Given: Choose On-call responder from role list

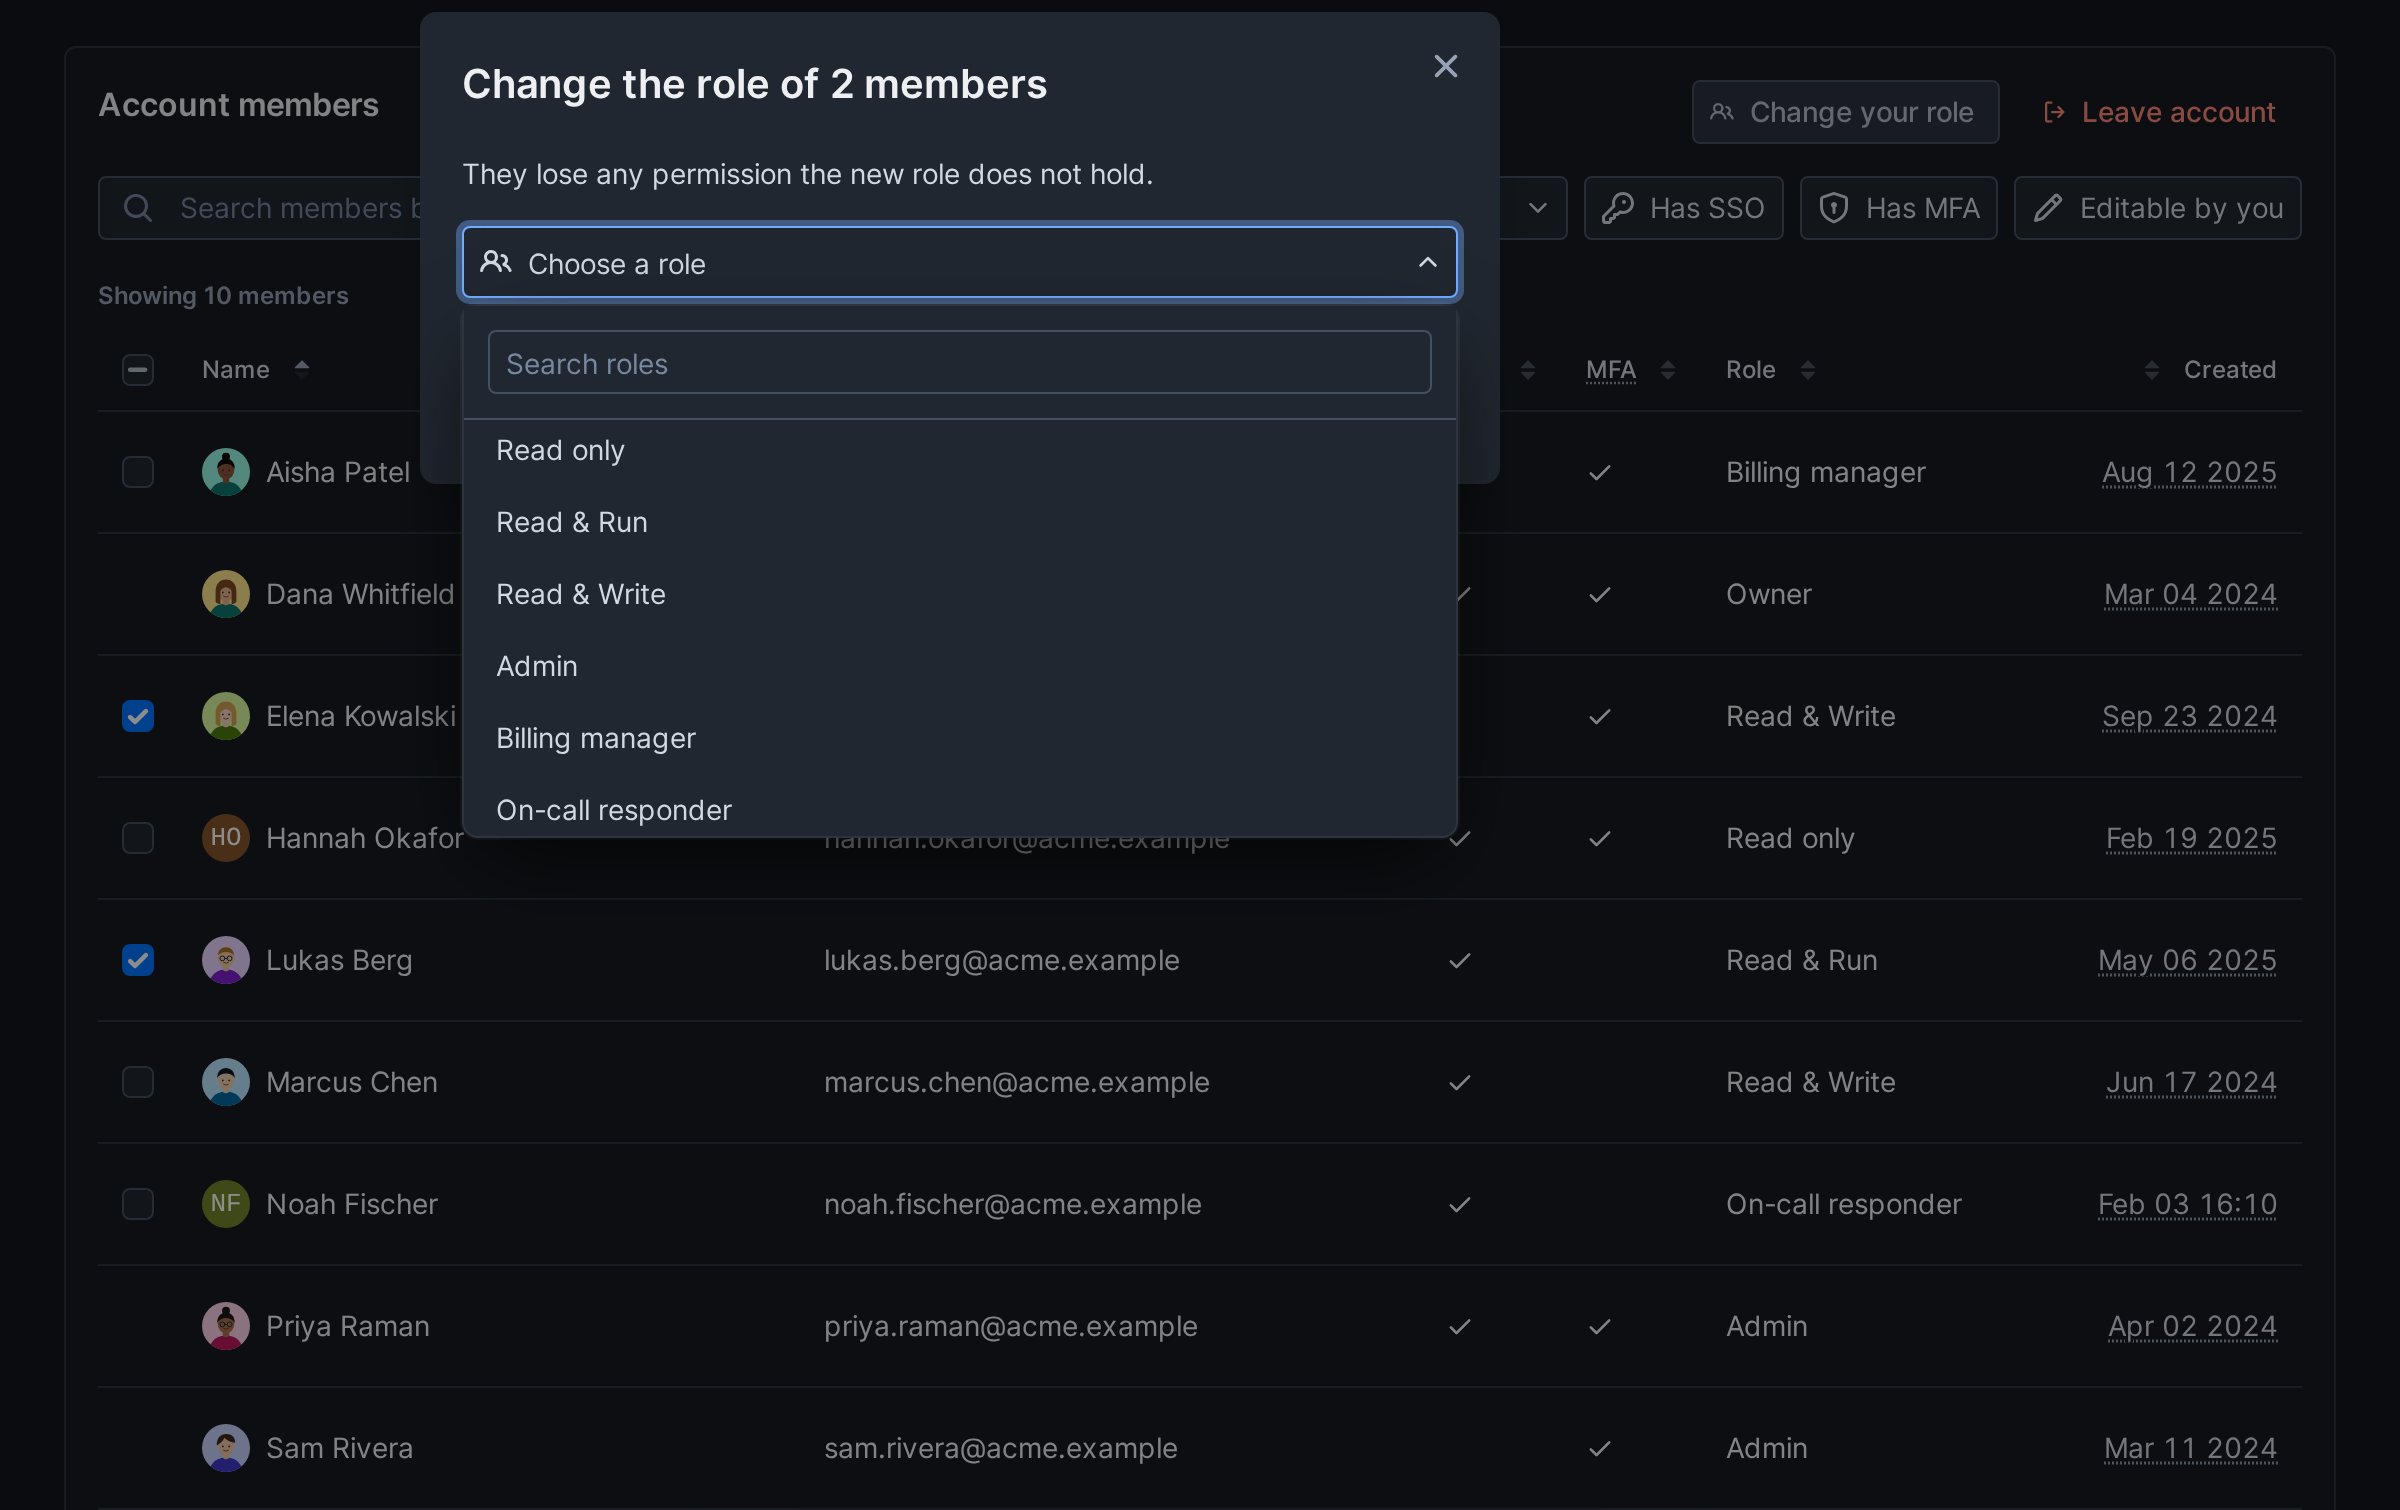Looking at the screenshot, I should coord(959,808).
